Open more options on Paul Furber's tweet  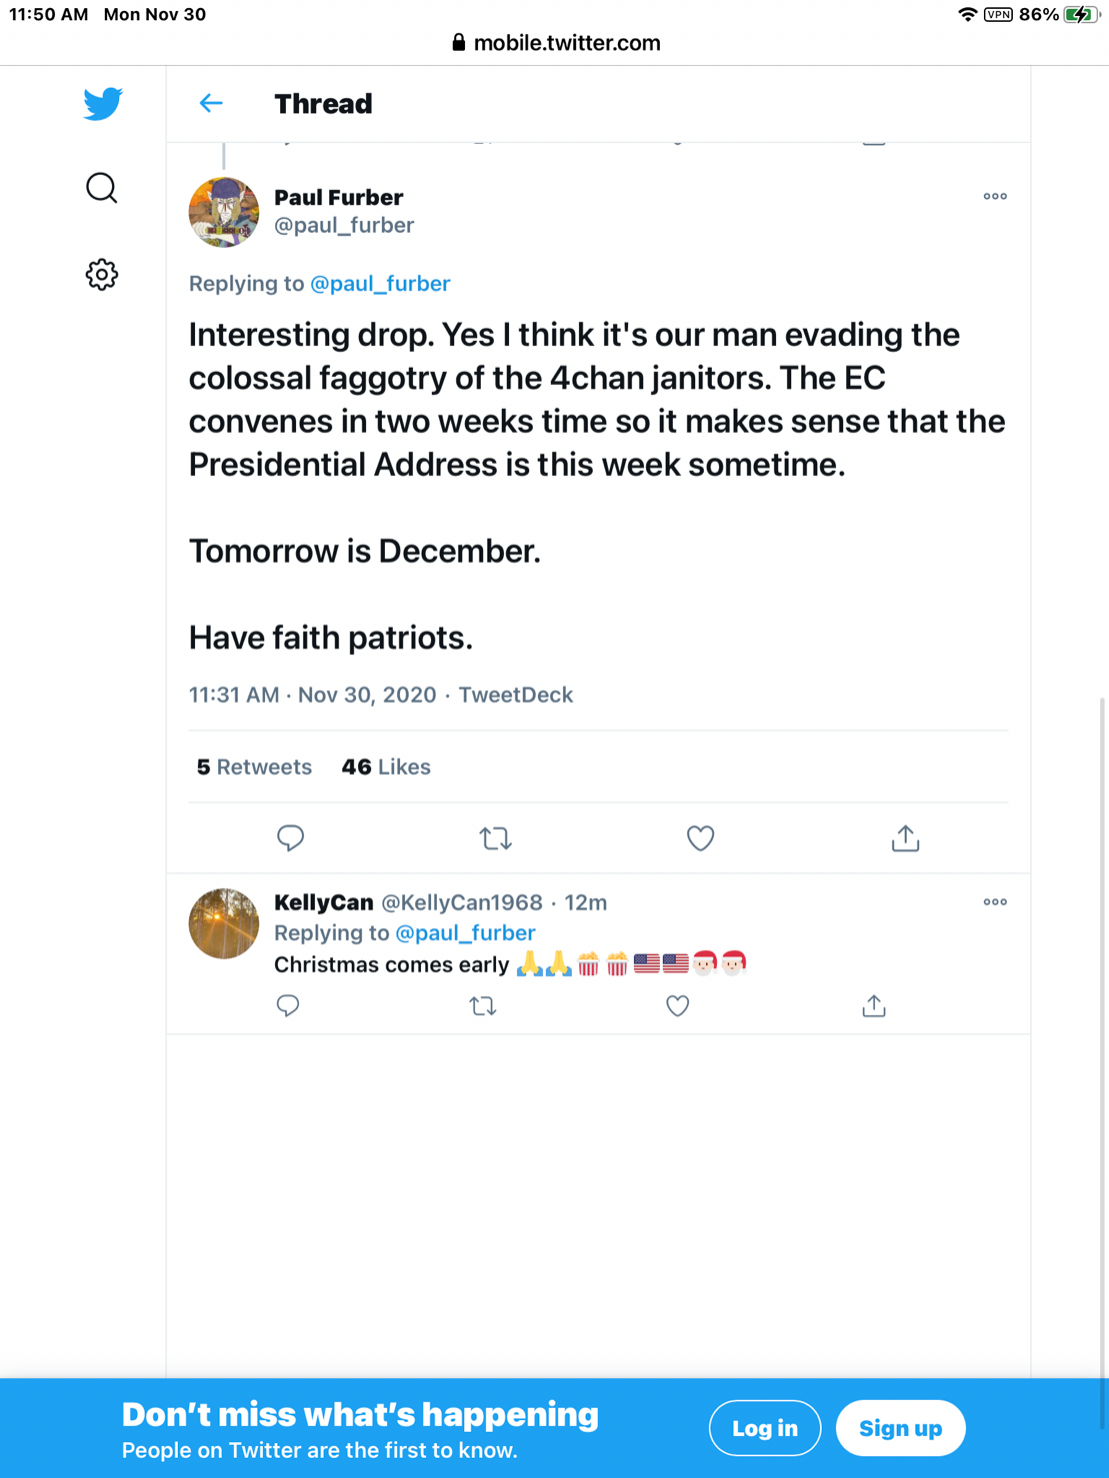point(994,196)
